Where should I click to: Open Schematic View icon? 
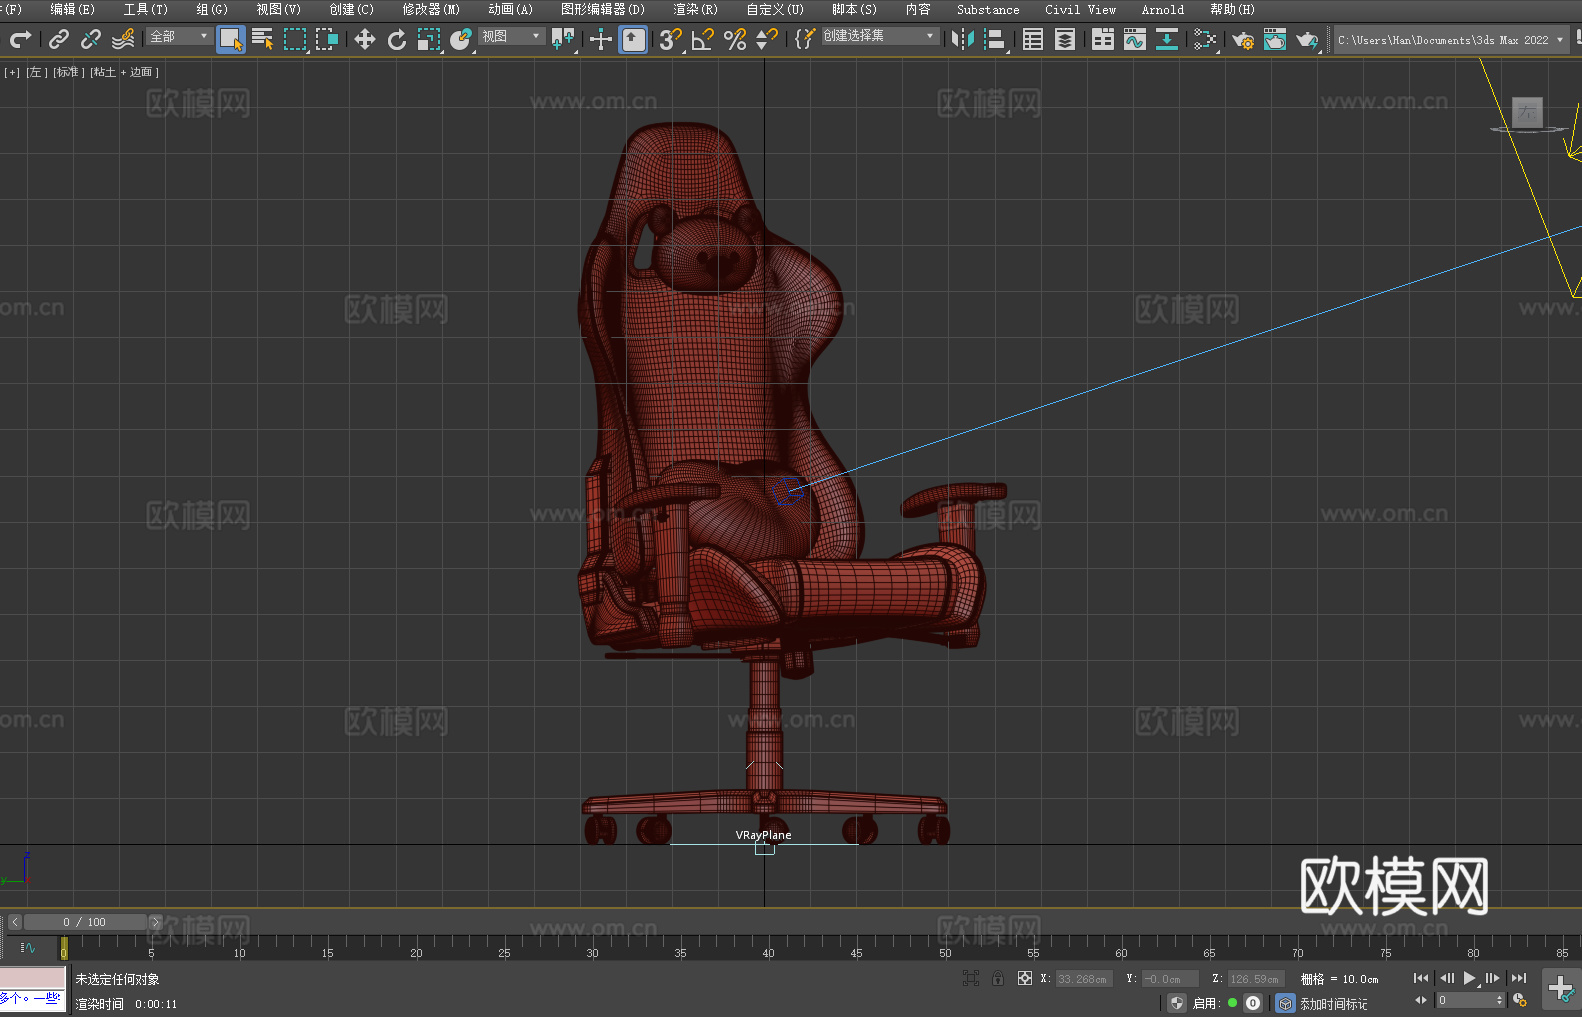point(1167,39)
